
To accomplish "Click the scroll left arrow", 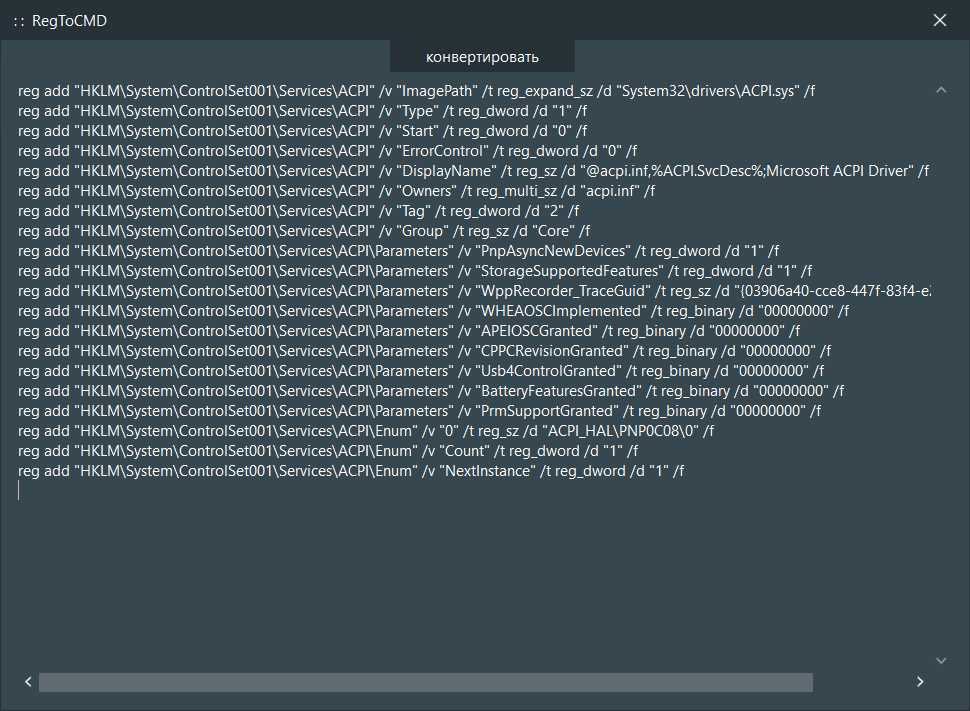I will point(29,682).
